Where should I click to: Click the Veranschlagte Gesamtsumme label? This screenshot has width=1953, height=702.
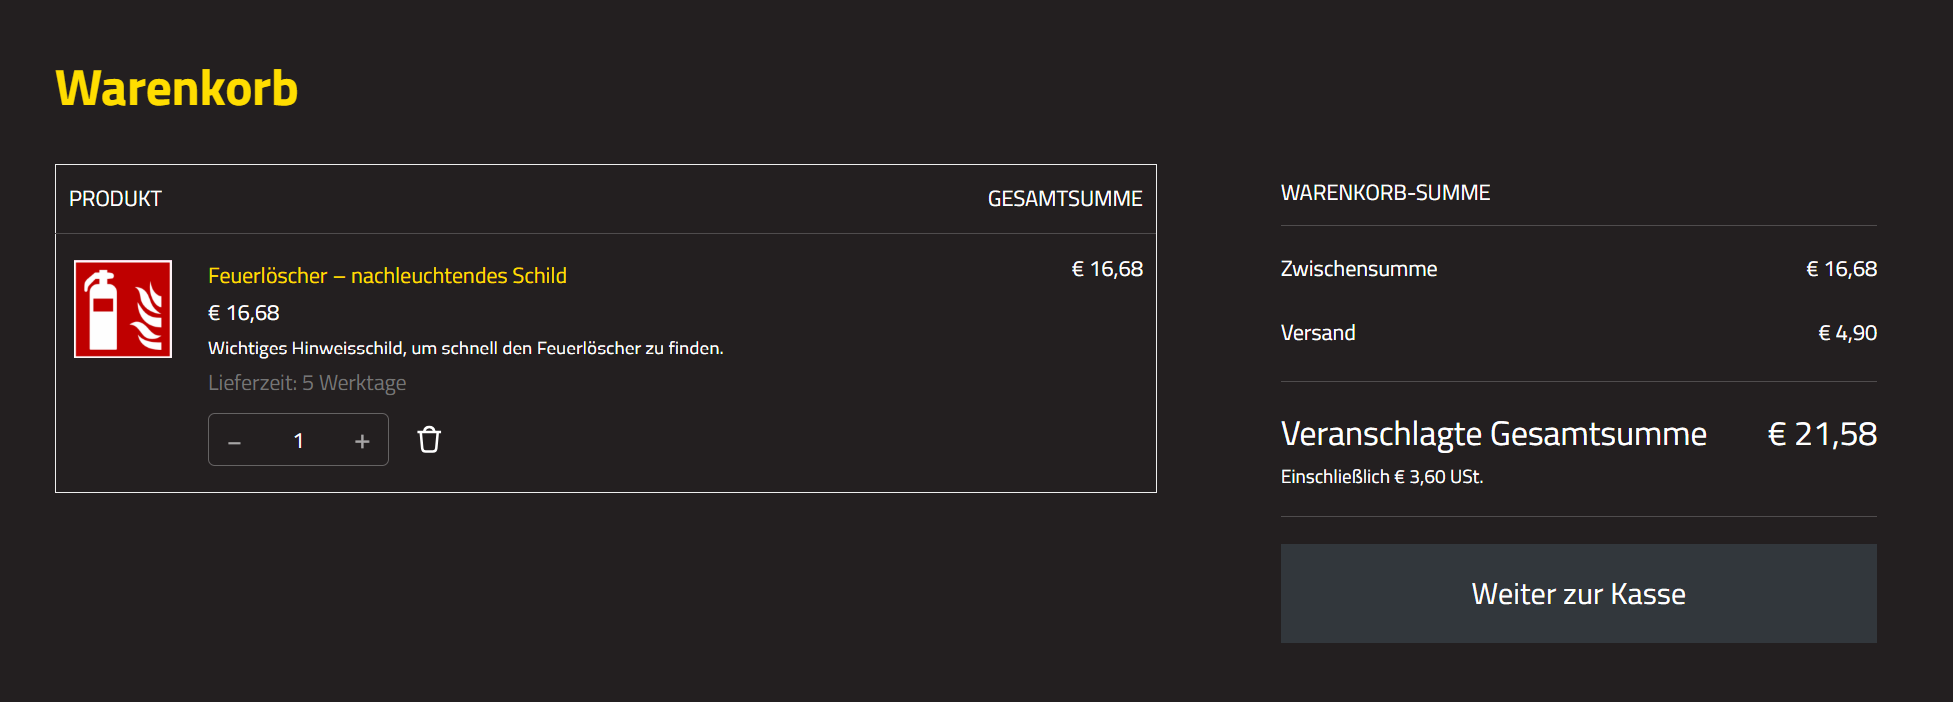tap(1494, 434)
